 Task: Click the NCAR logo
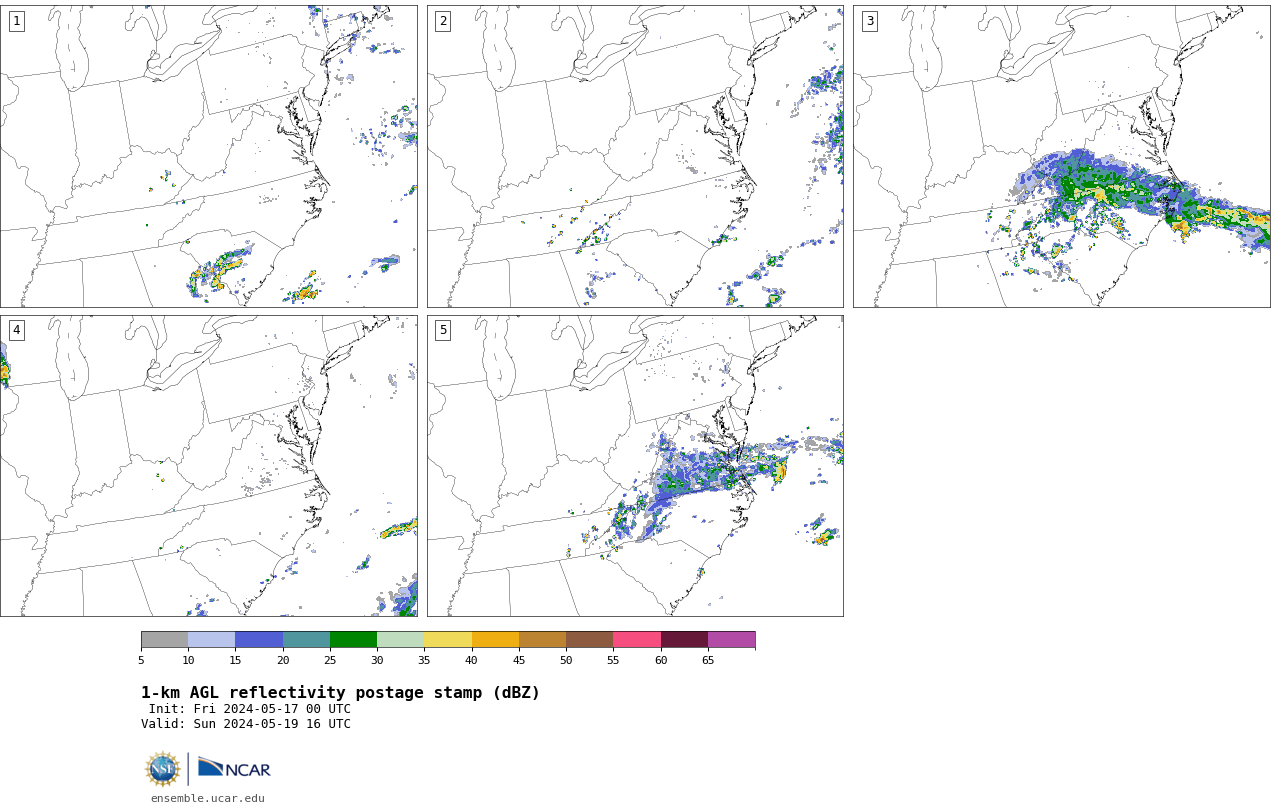[234, 769]
